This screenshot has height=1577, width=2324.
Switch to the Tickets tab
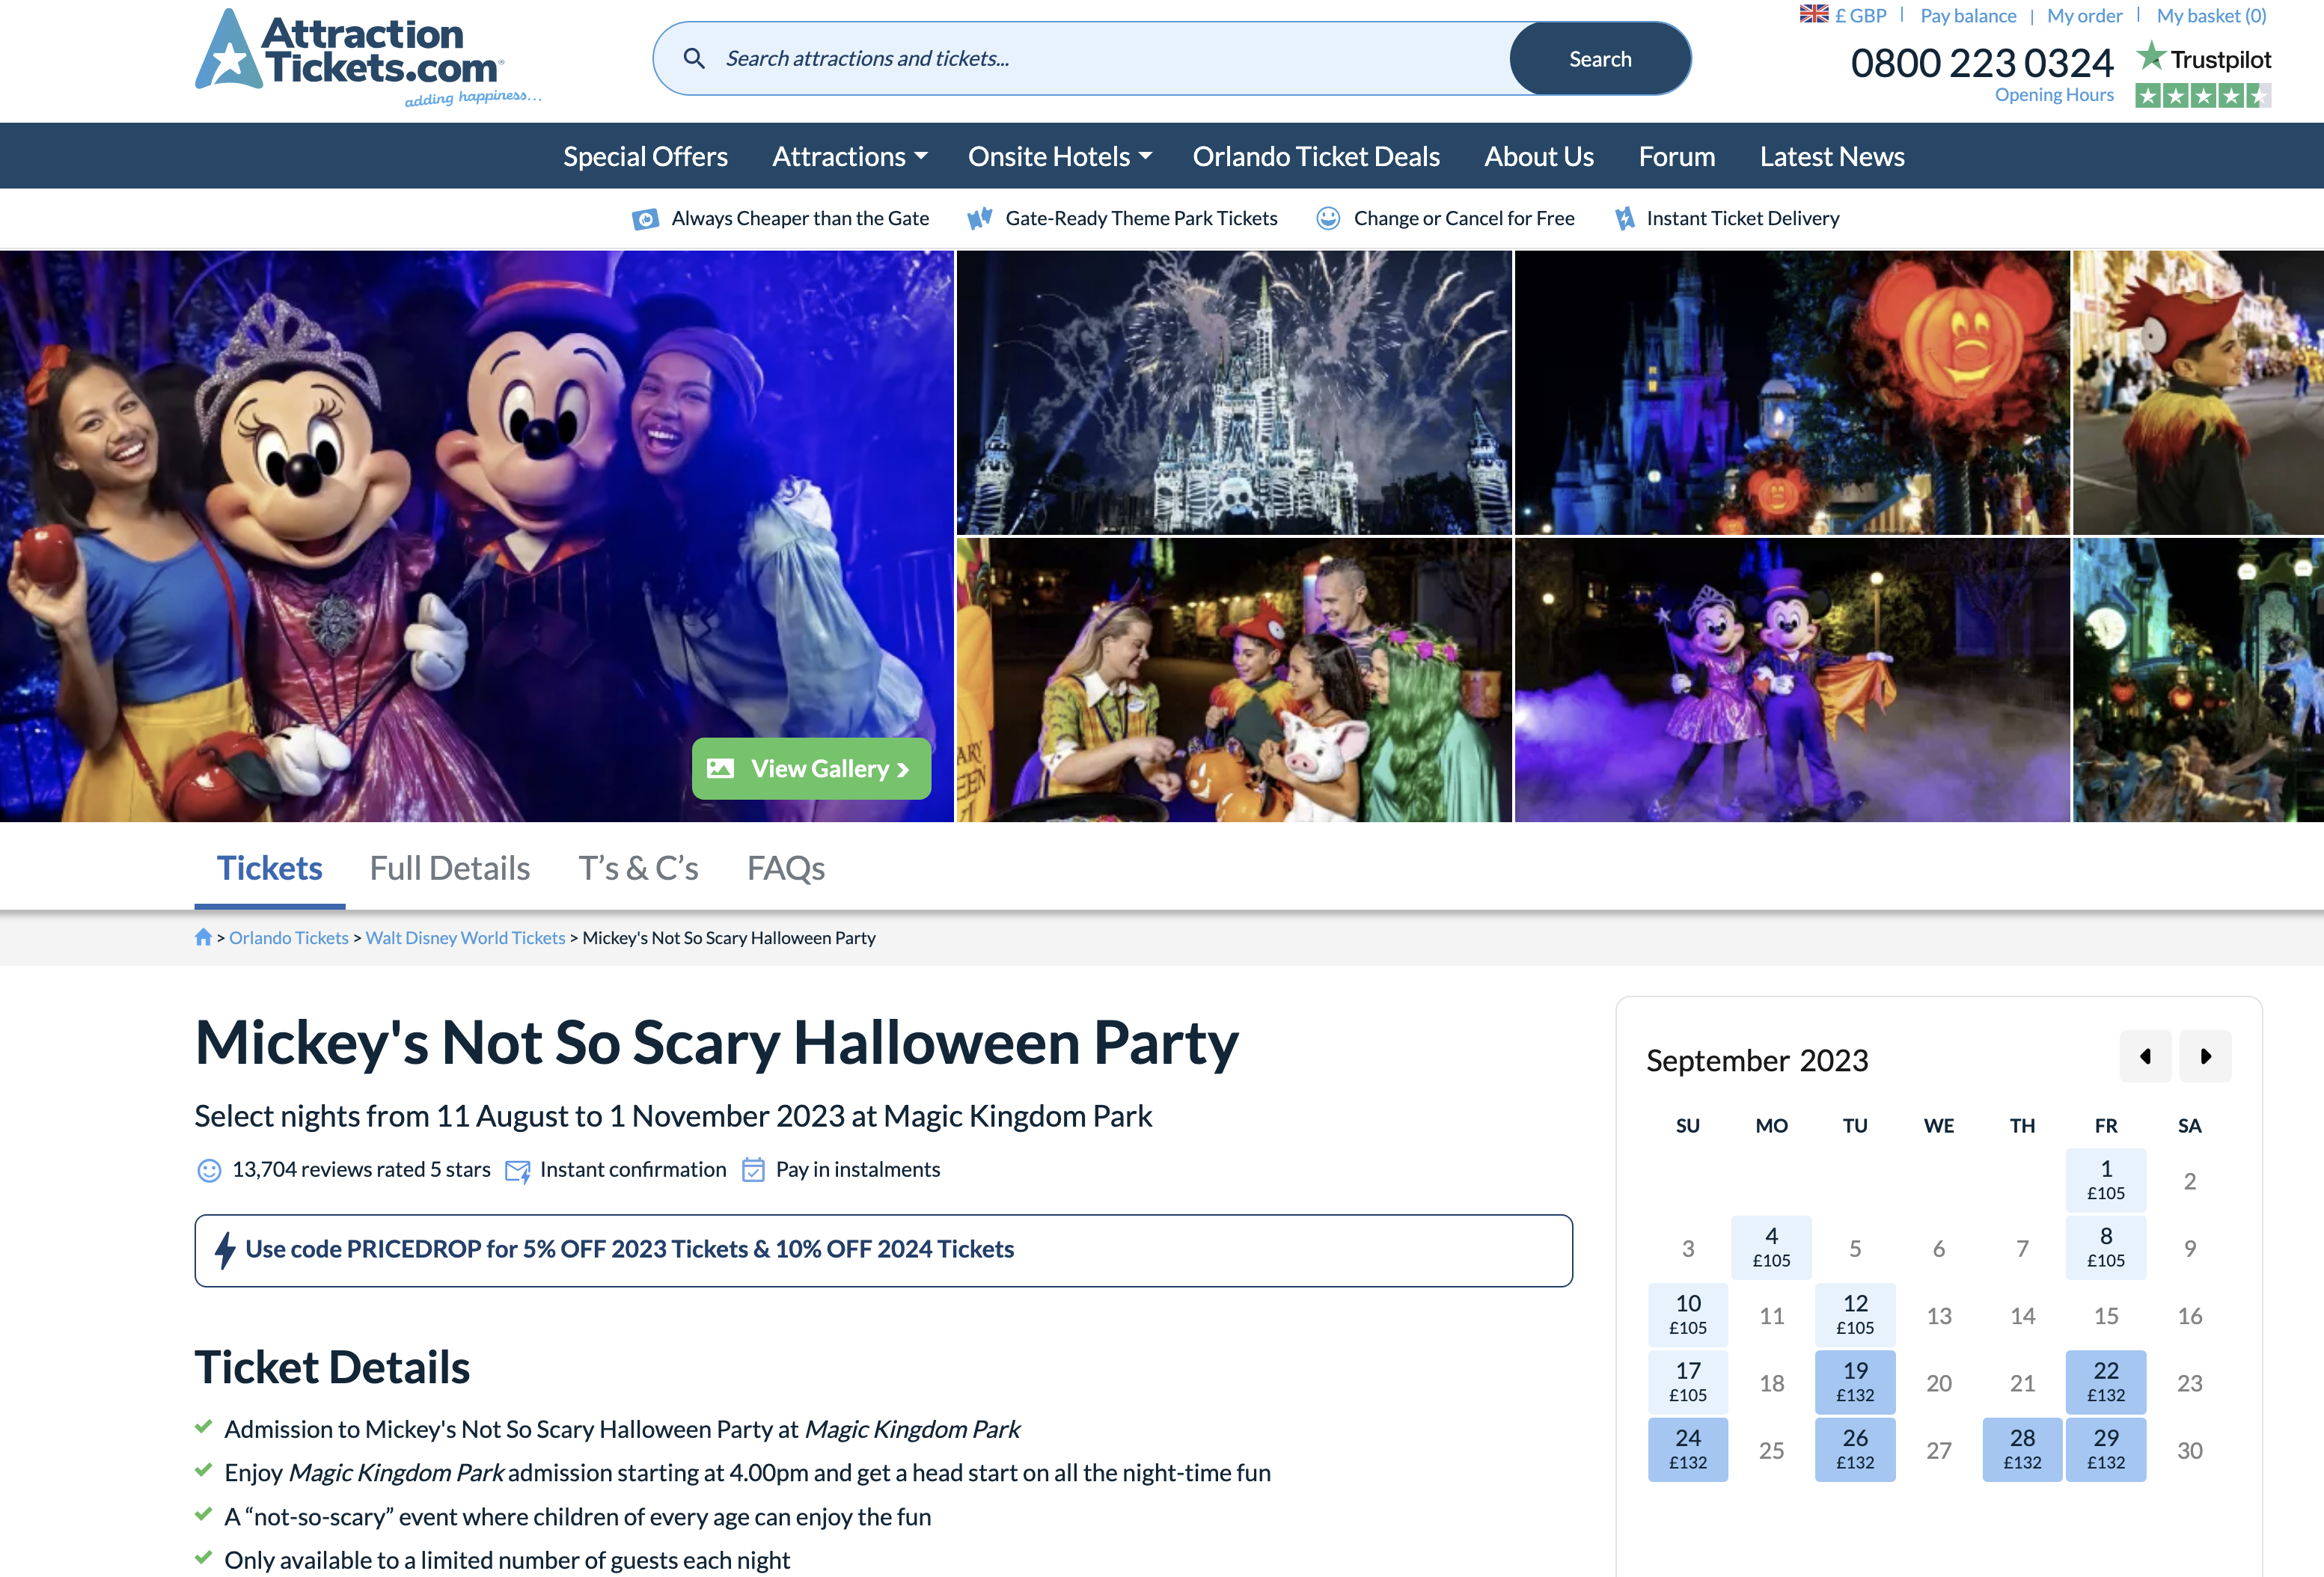click(x=270, y=867)
